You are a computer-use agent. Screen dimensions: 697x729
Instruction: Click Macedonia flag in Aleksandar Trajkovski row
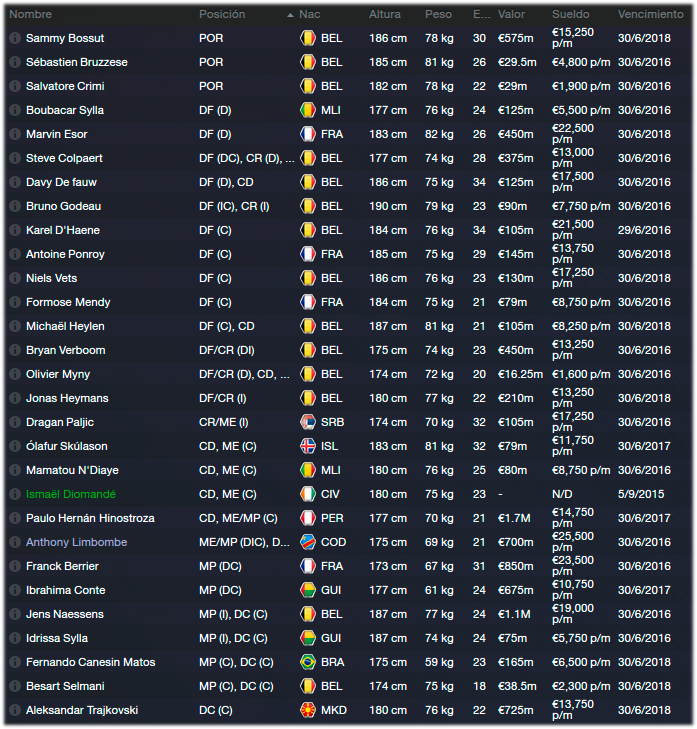[308, 710]
